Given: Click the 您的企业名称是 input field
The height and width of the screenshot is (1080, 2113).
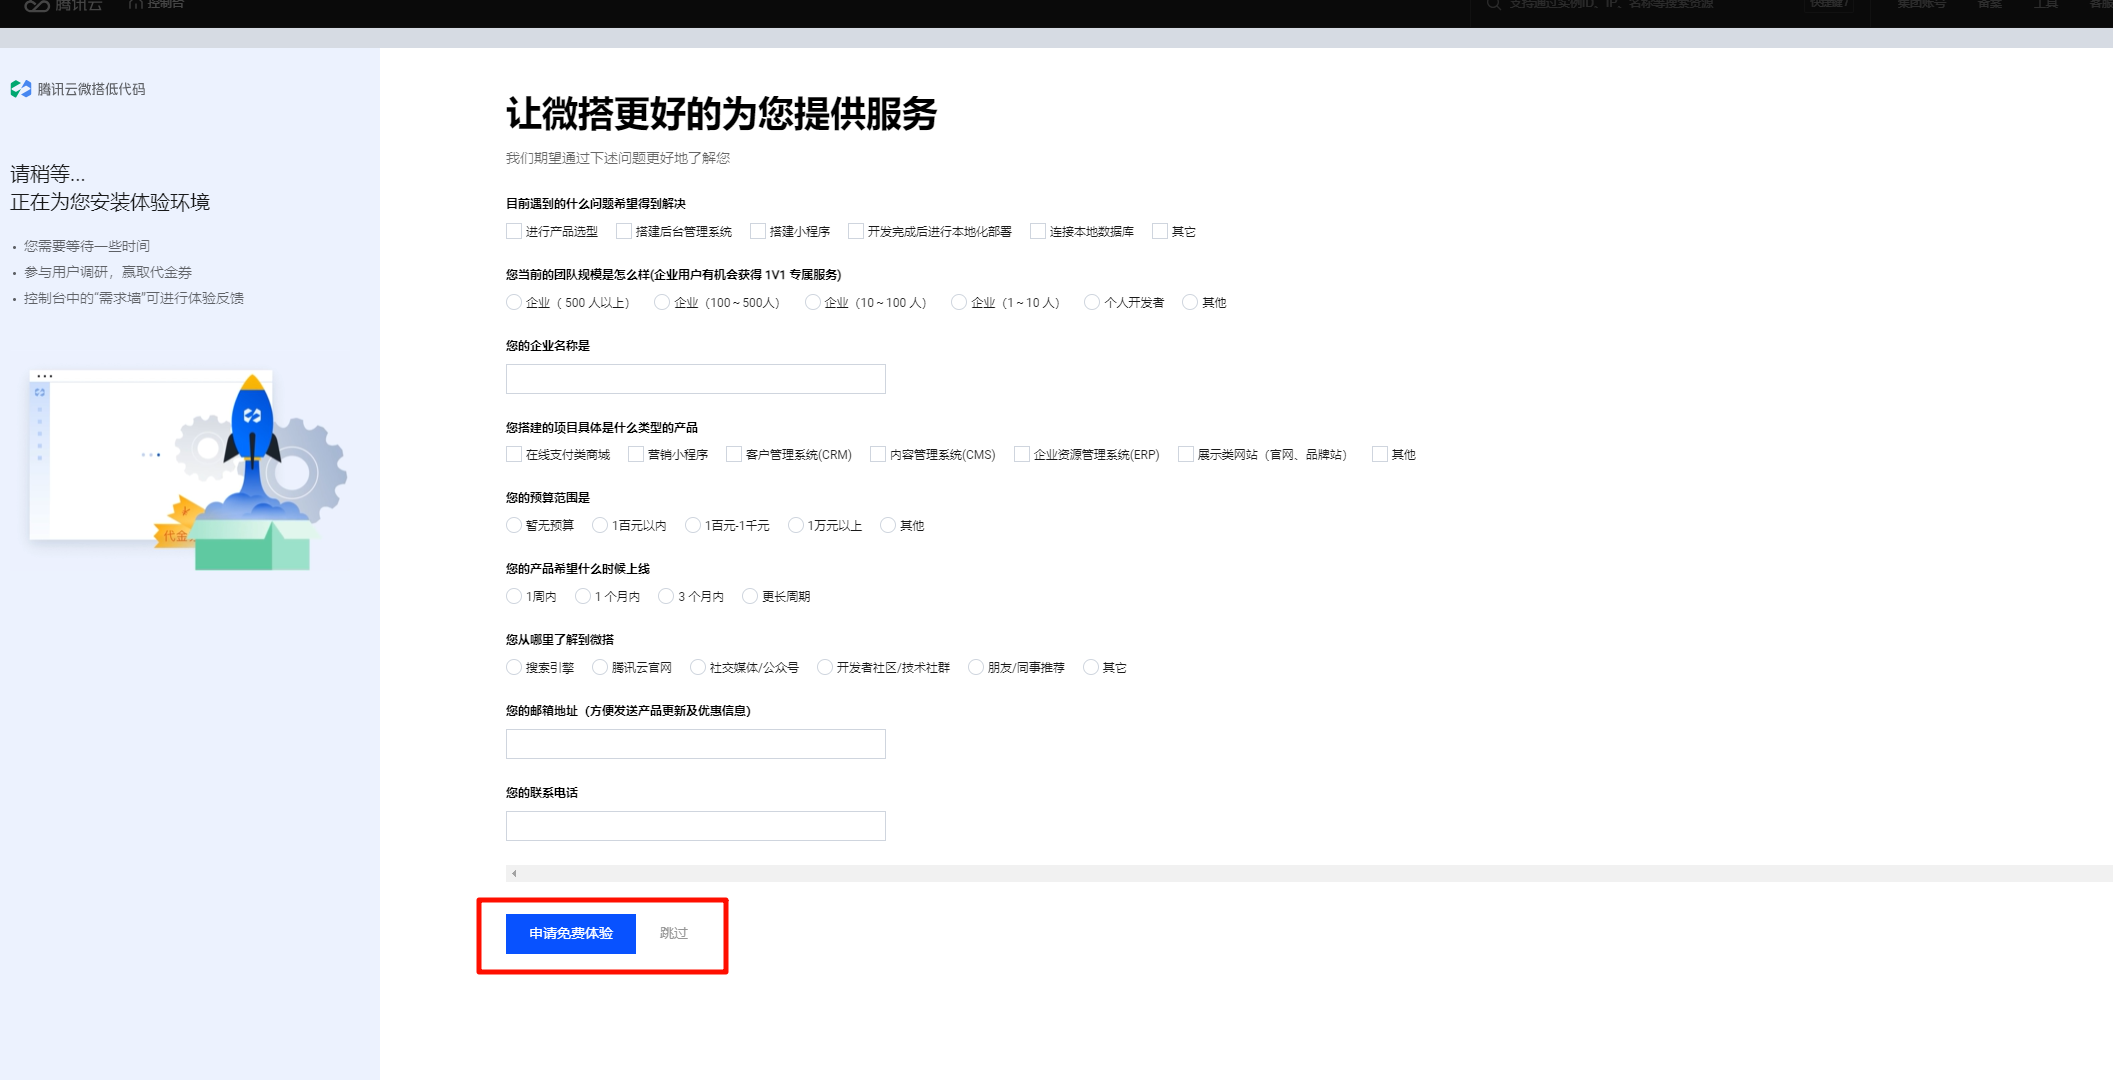Looking at the screenshot, I should [695, 379].
